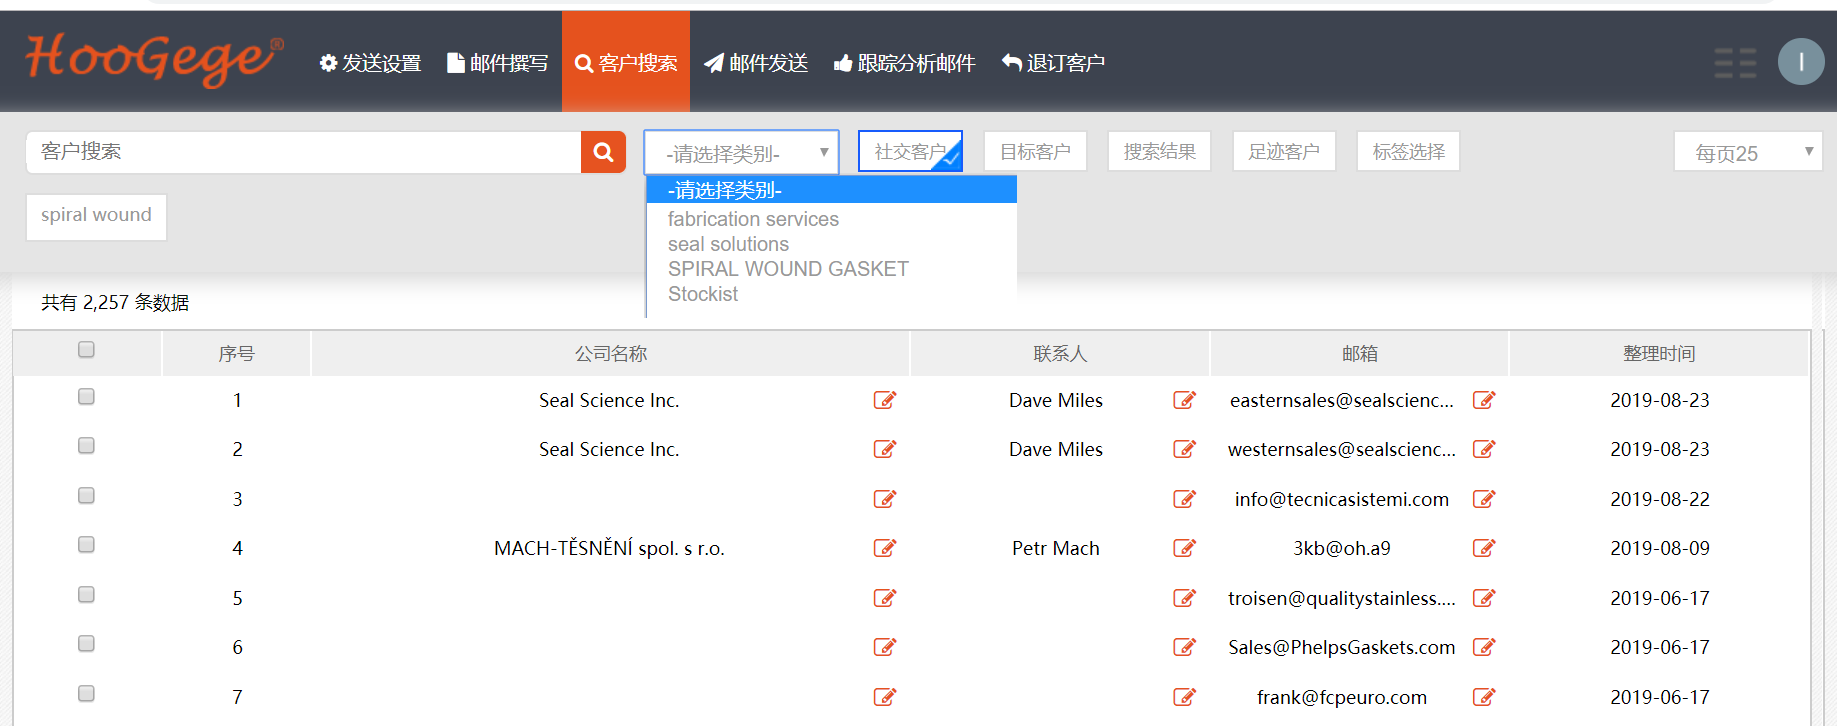The width and height of the screenshot is (1837, 726).
Task: Click the 序号 column header
Action: point(237,353)
